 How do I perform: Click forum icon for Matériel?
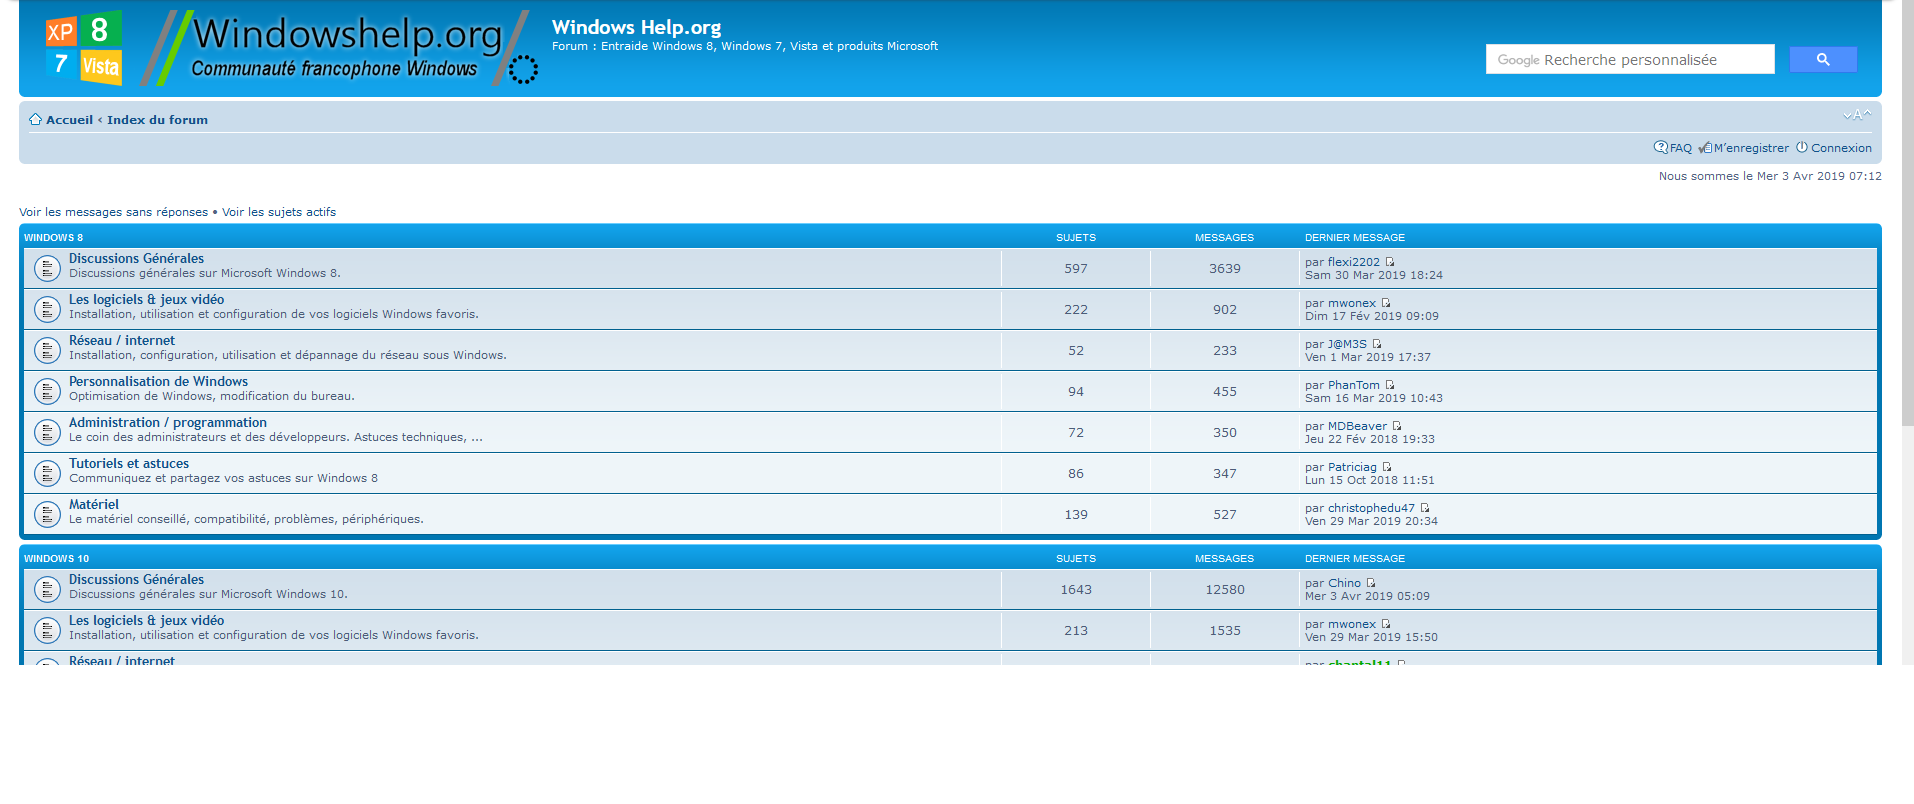pos(47,514)
